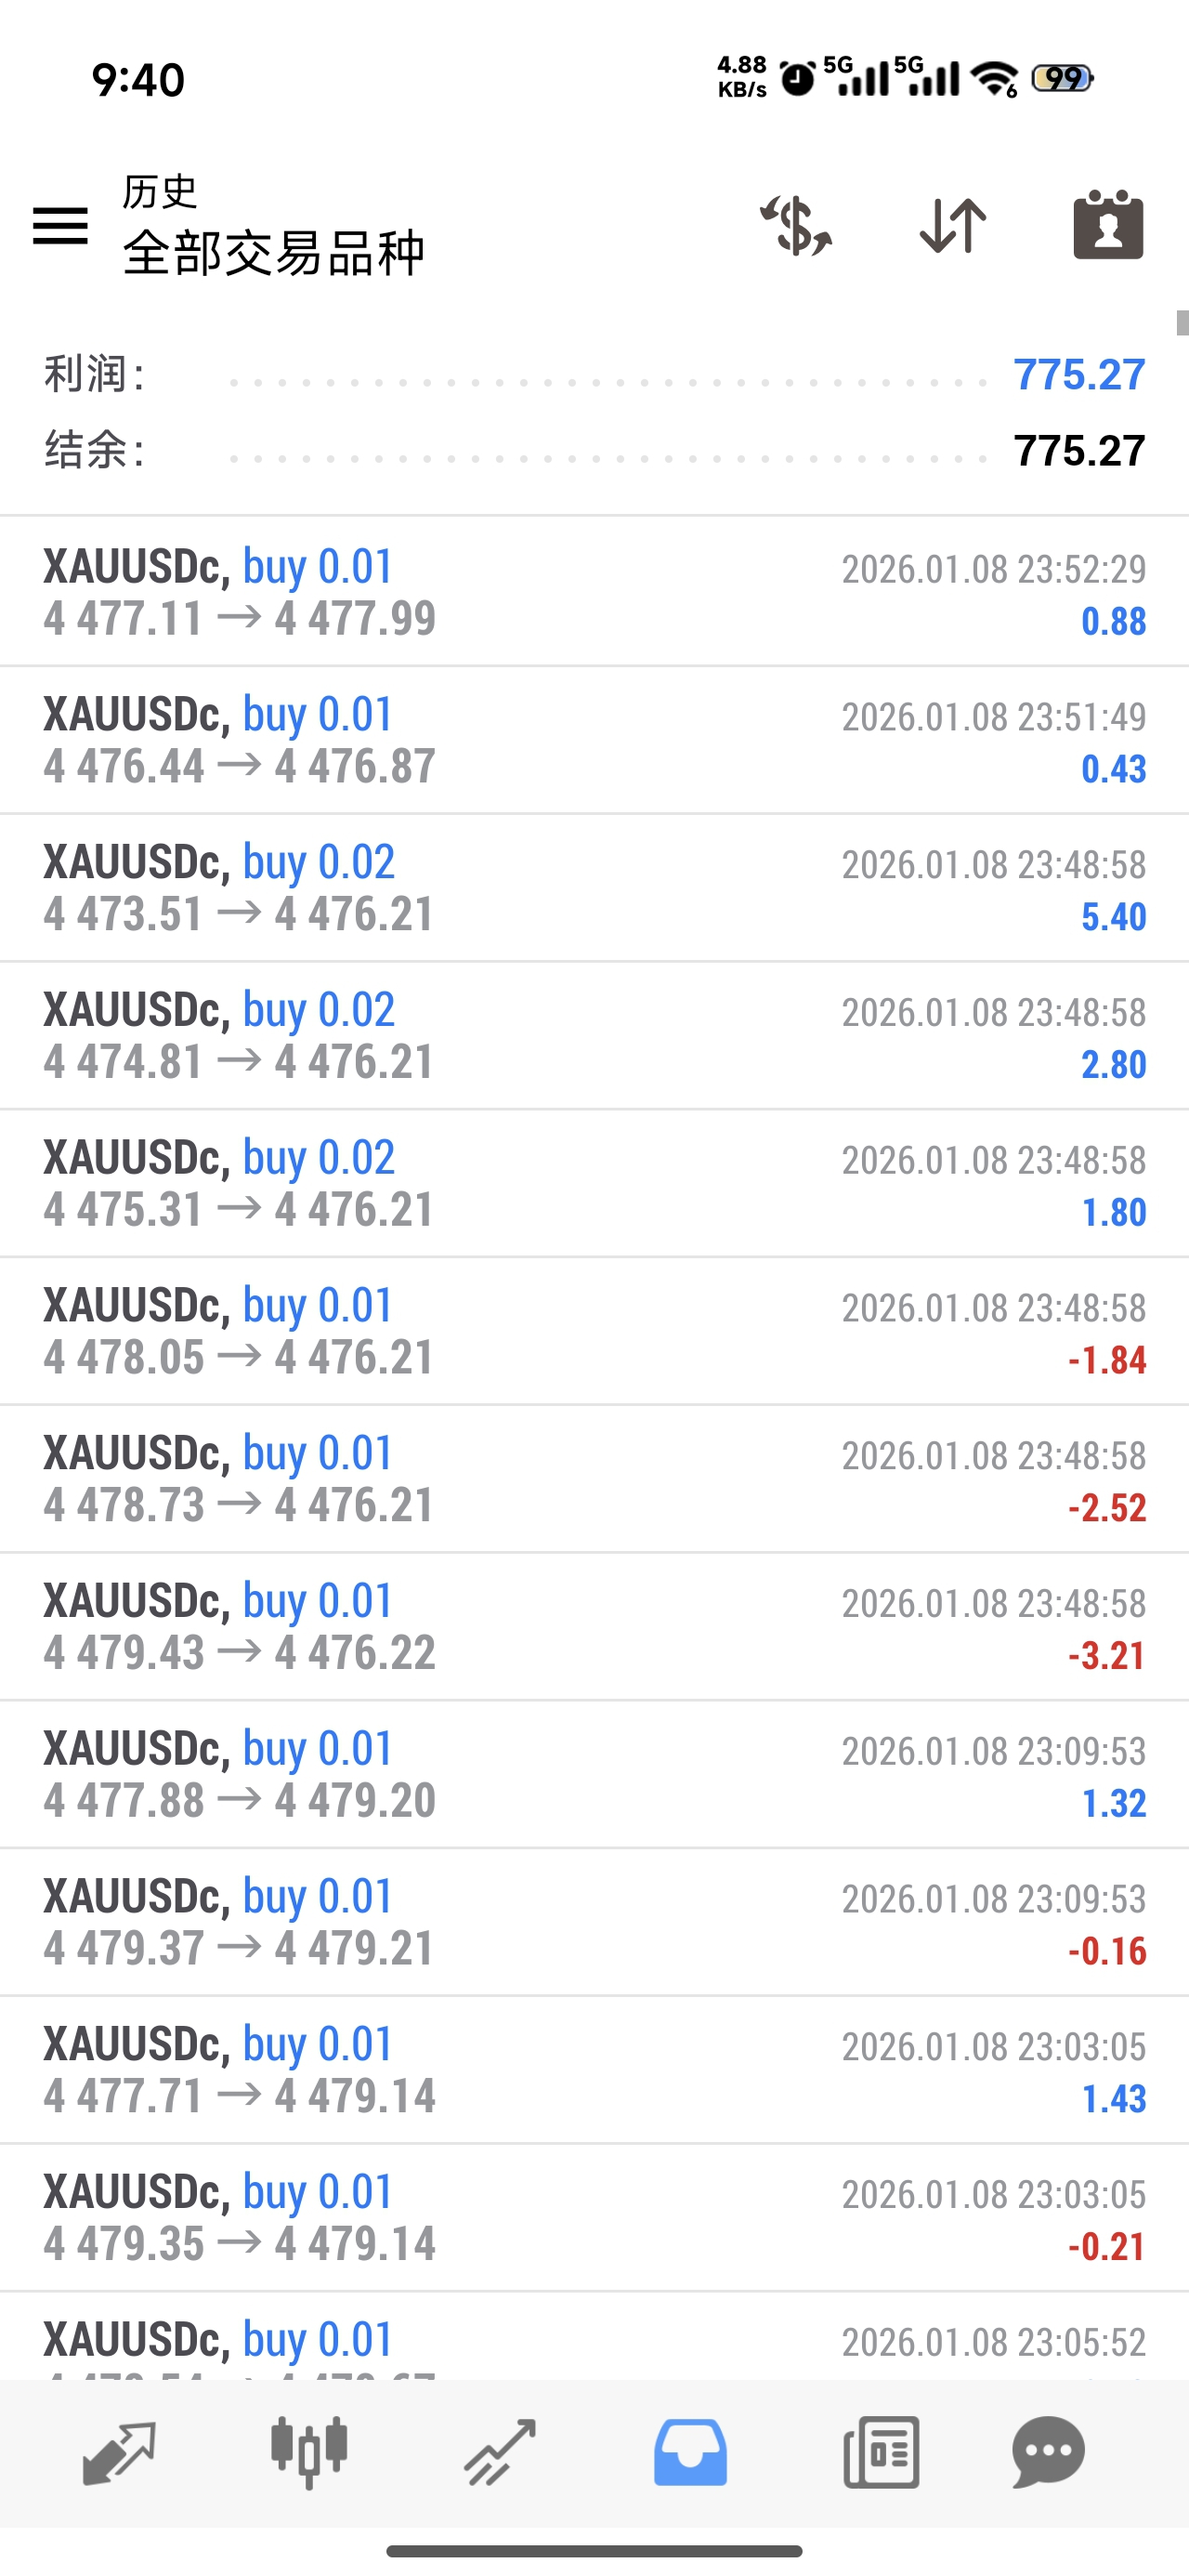Image resolution: width=1189 pixels, height=2576 pixels.
Task: Open the News tab icon
Action: coord(881,2452)
